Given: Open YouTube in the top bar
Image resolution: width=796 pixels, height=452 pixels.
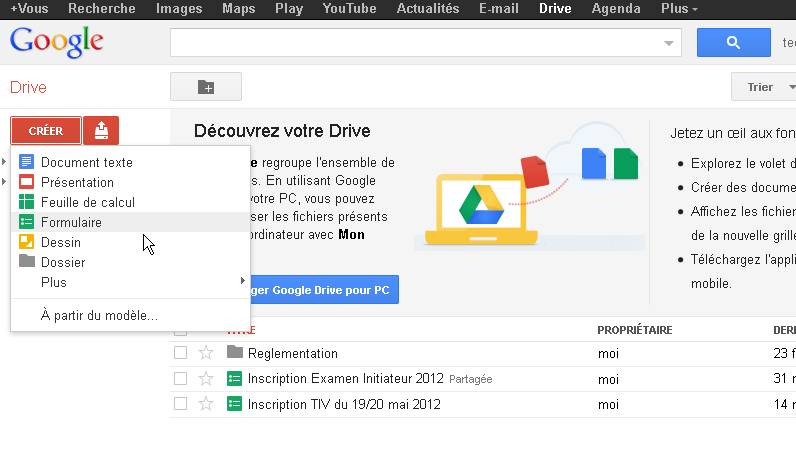Looking at the screenshot, I should pos(349,9).
